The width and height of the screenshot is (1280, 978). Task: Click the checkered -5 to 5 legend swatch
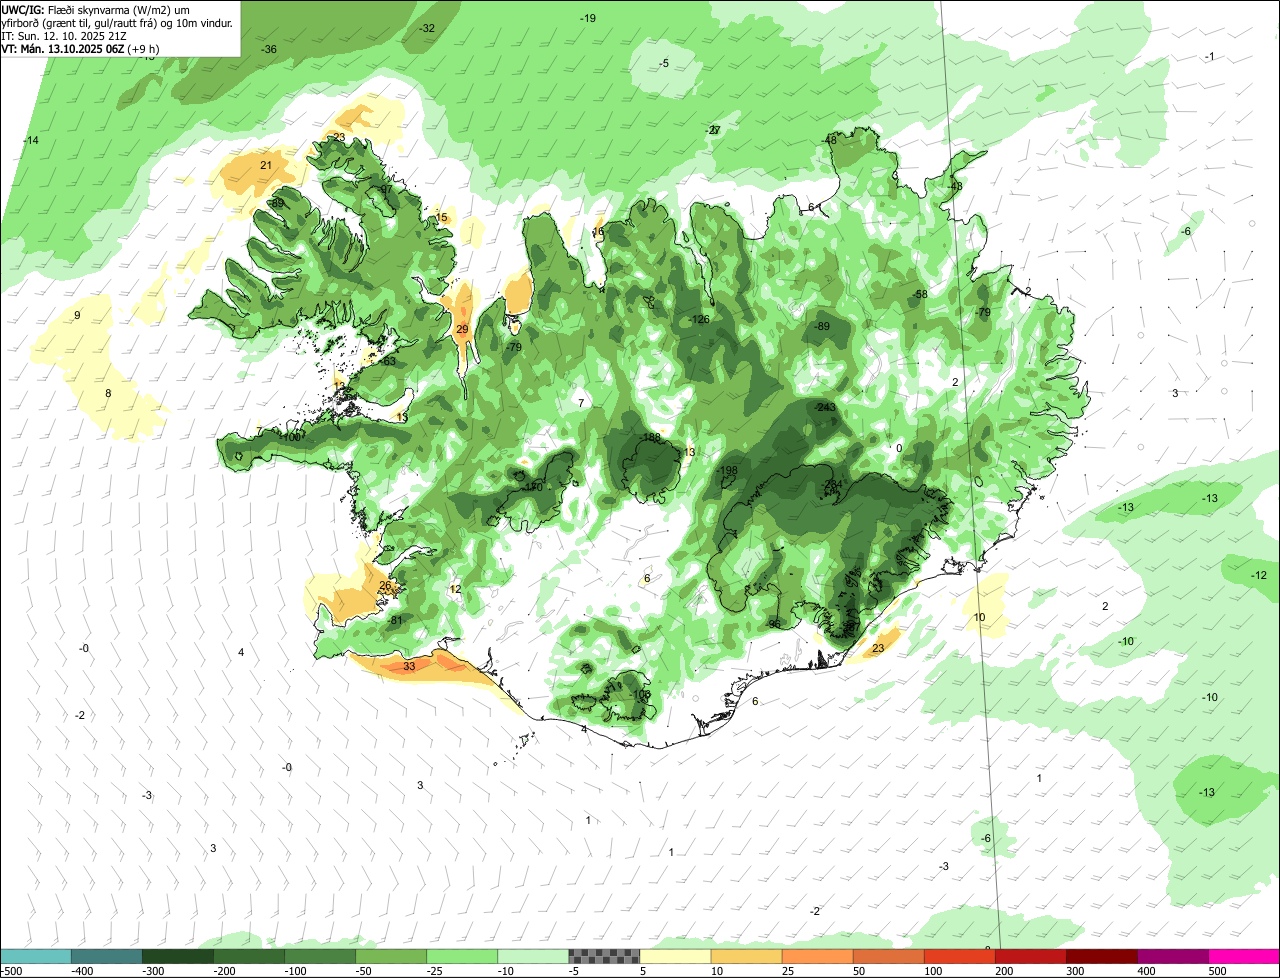tap(604, 956)
